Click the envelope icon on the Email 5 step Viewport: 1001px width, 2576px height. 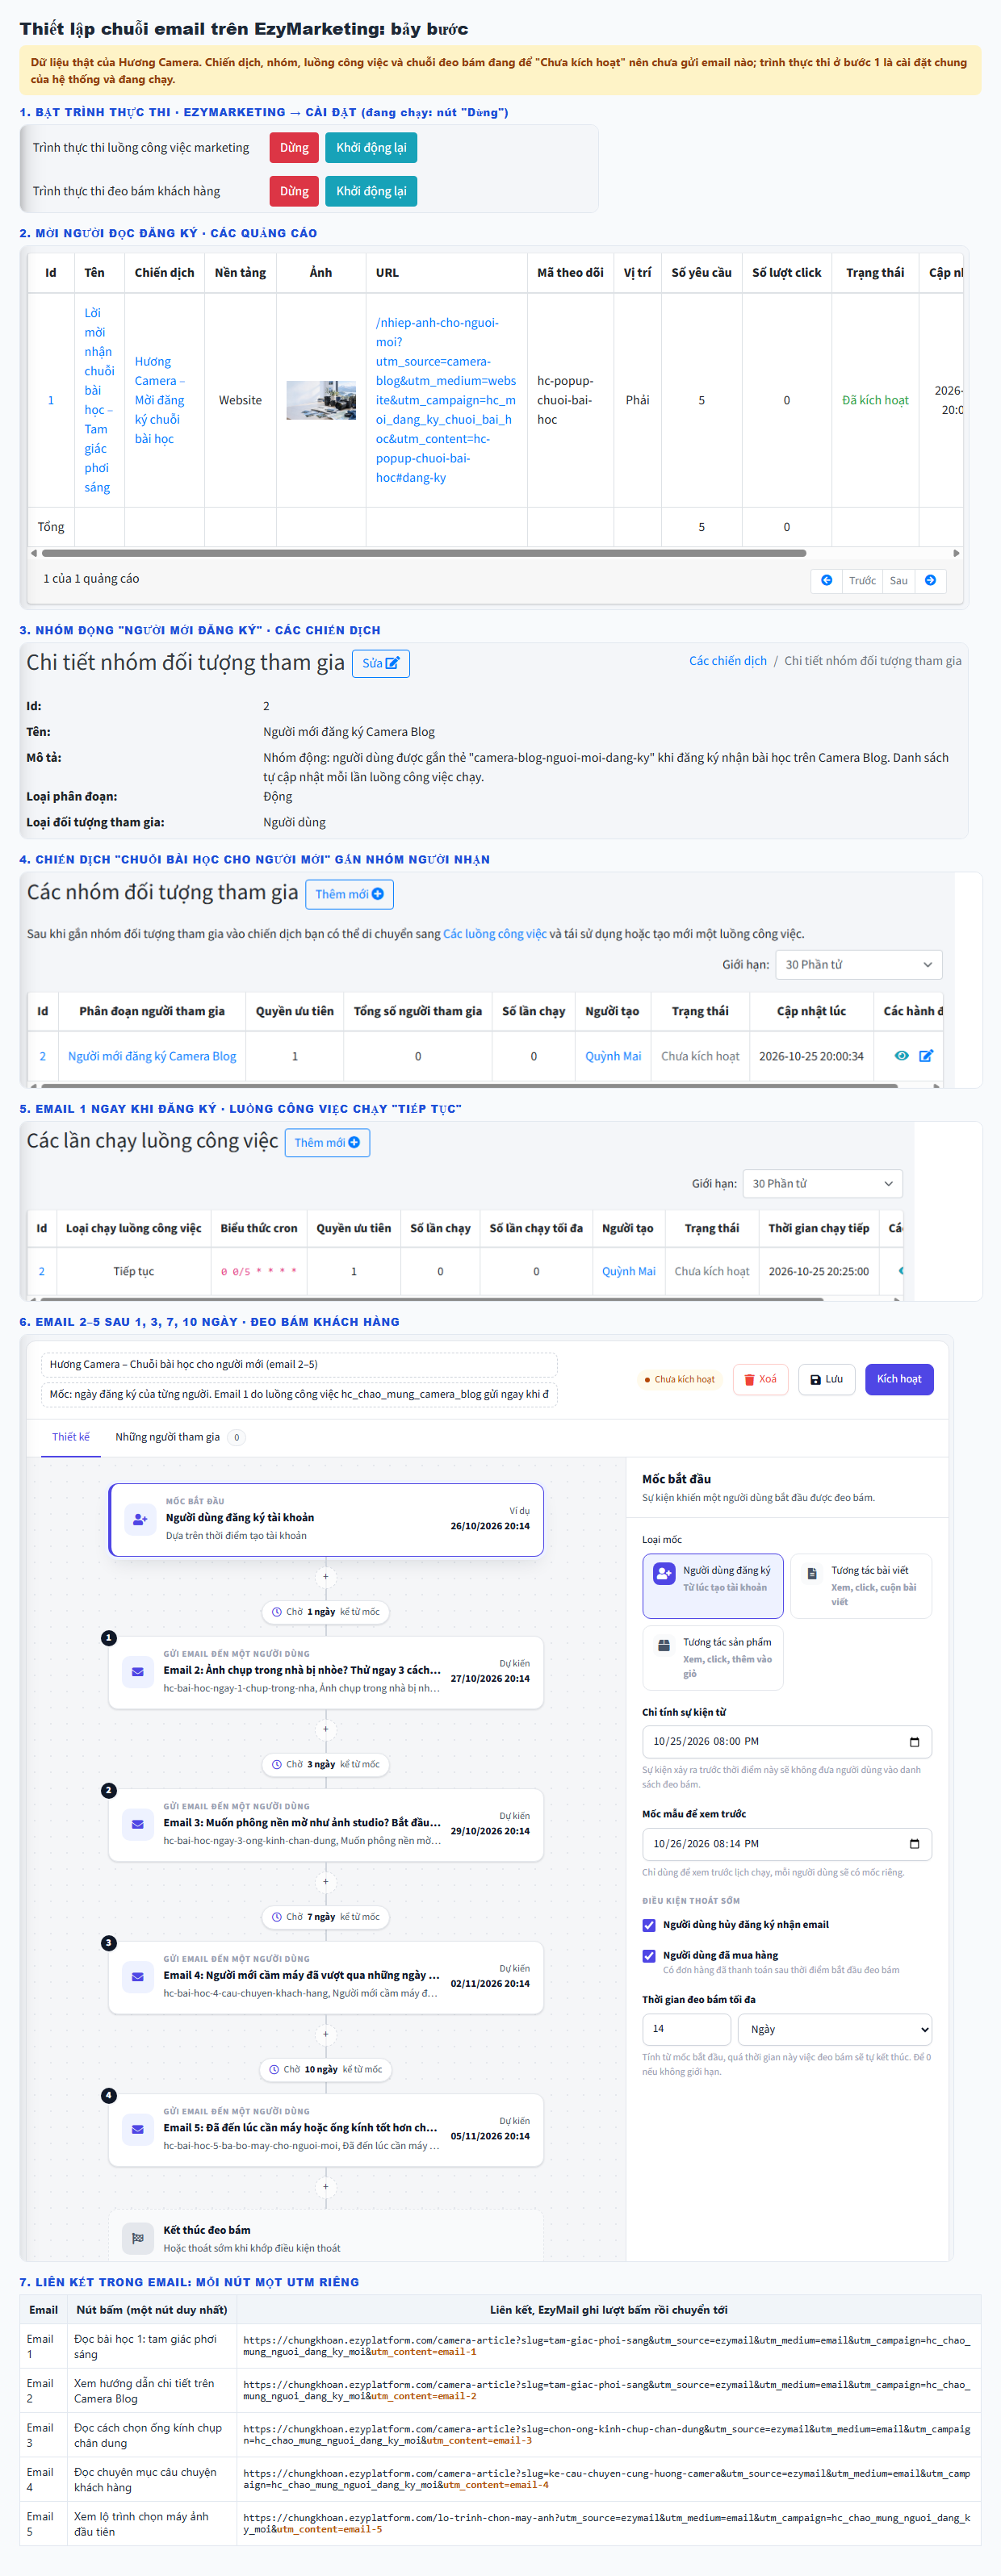[x=138, y=2128]
